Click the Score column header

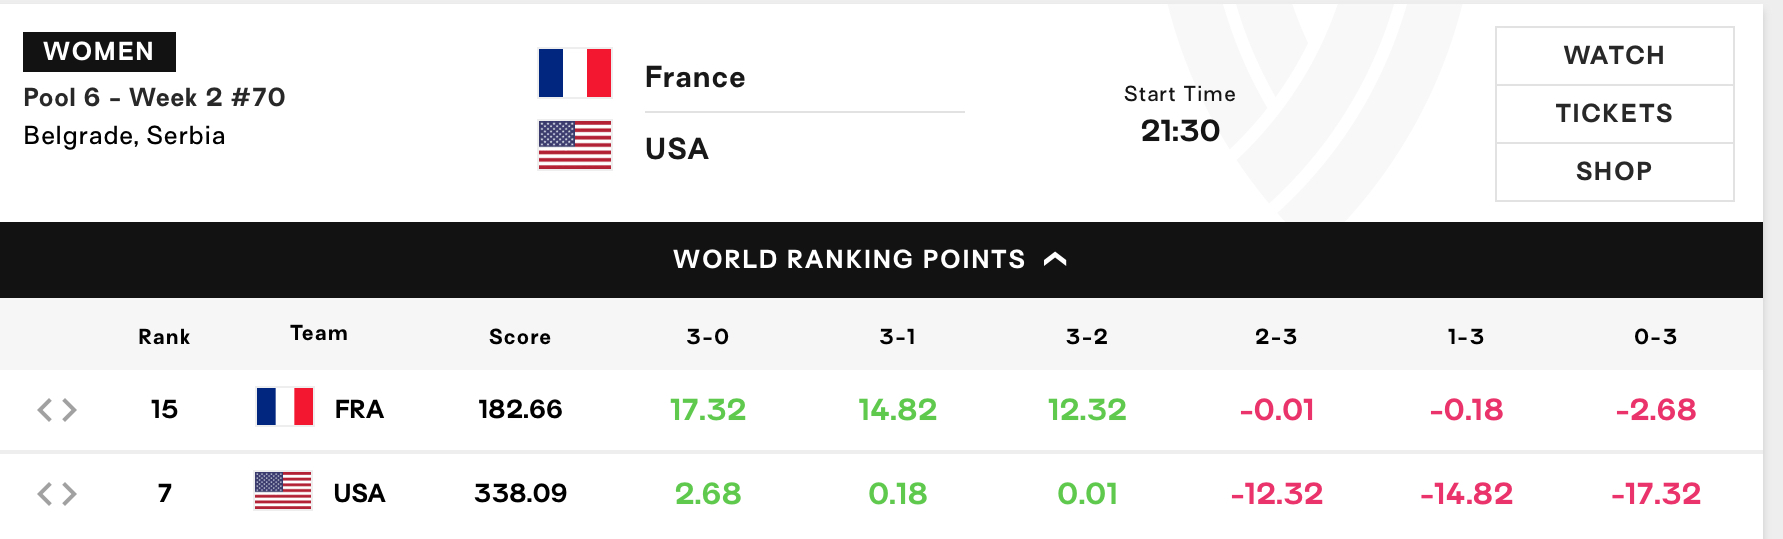[520, 337]
